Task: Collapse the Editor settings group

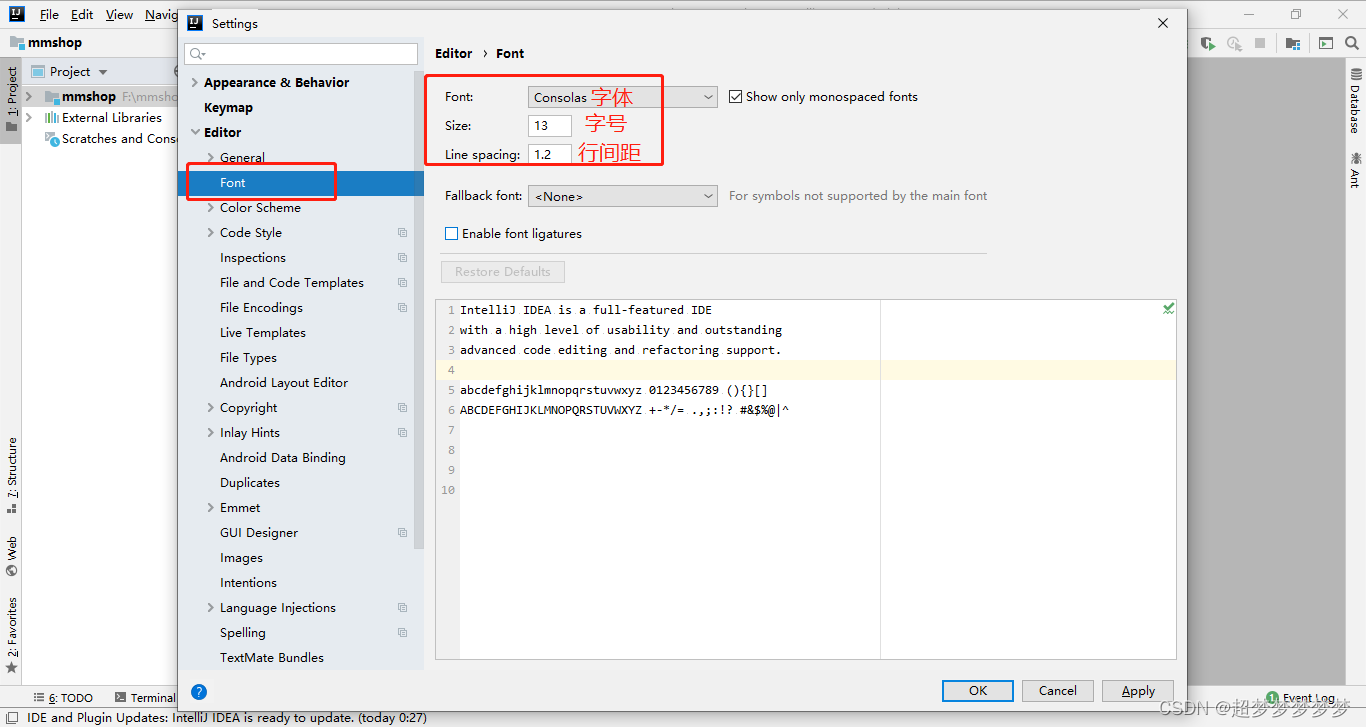Action: click(x=194, y=133)
